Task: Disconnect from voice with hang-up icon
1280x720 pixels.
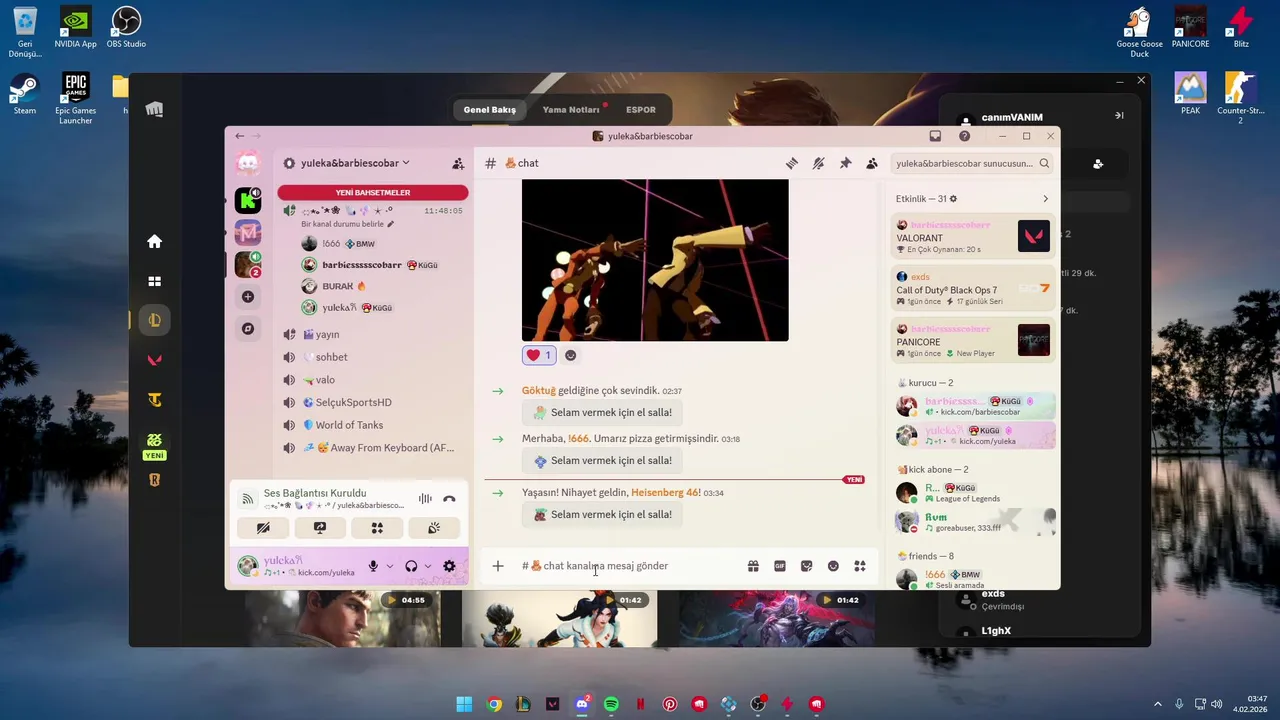Action: (449, 498)
